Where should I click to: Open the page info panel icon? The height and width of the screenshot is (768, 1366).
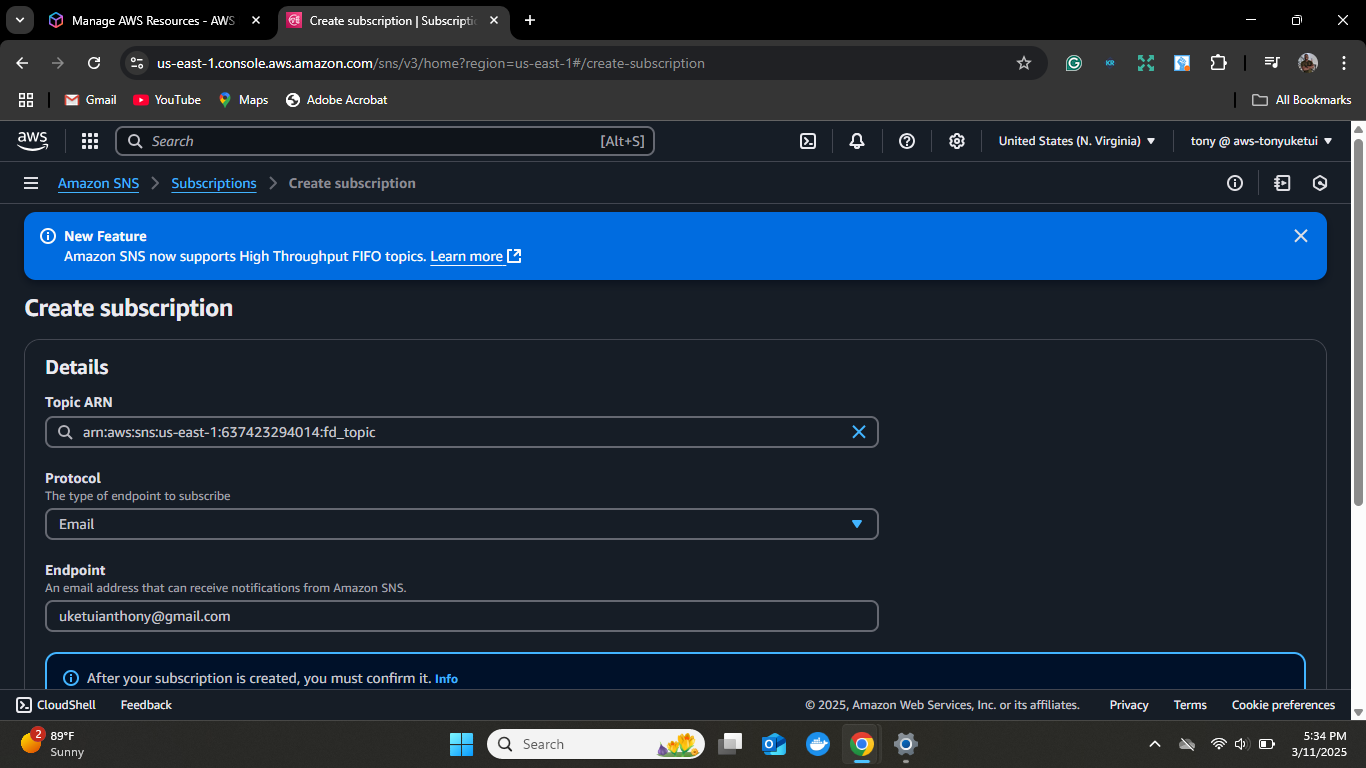(x=1235, y=183)
